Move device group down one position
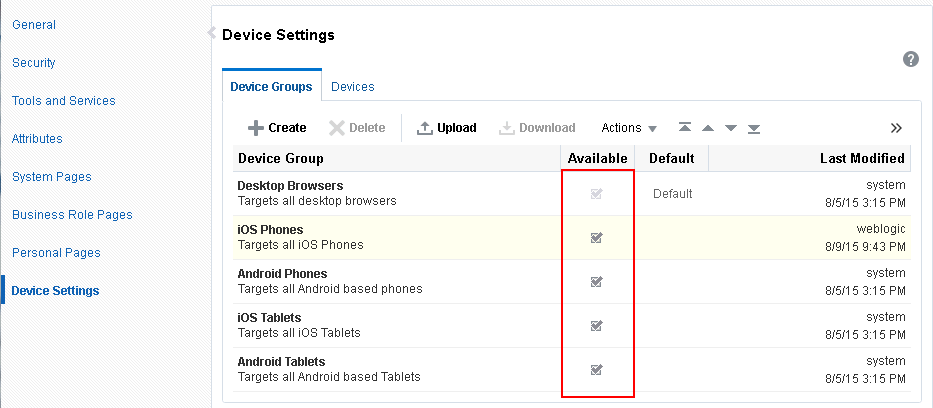This screenshot has height=408, width=933. pyautogui.click(x=731, y=128)
